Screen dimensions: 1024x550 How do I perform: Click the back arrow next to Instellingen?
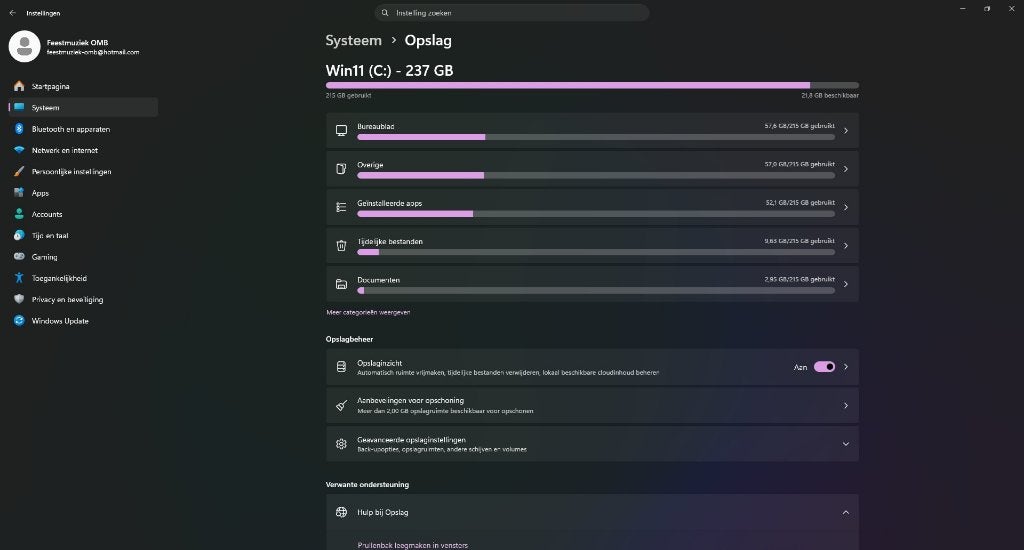pos(12,13)
